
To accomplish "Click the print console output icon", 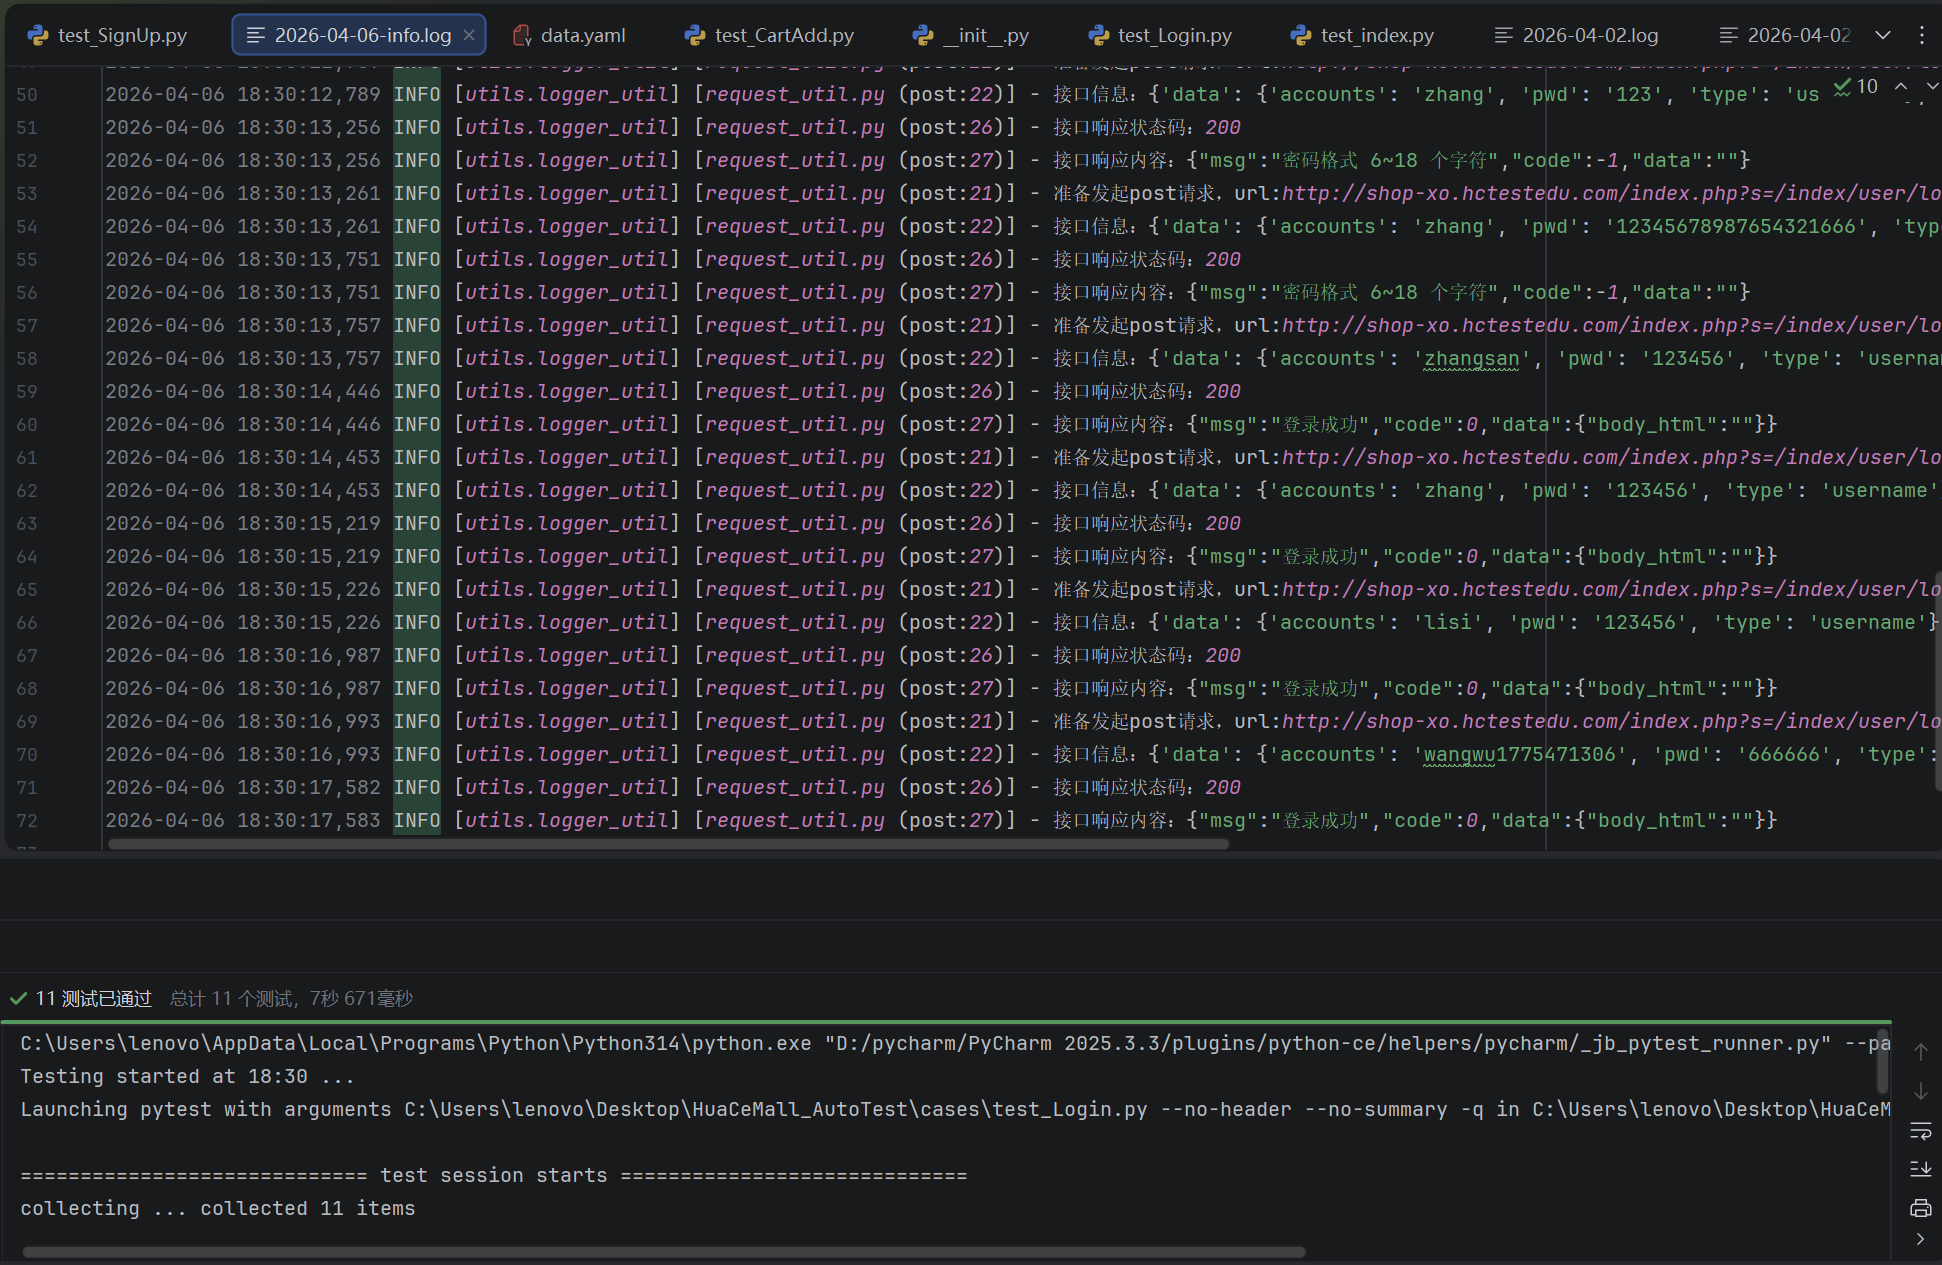I will tap(1920, 1208).
